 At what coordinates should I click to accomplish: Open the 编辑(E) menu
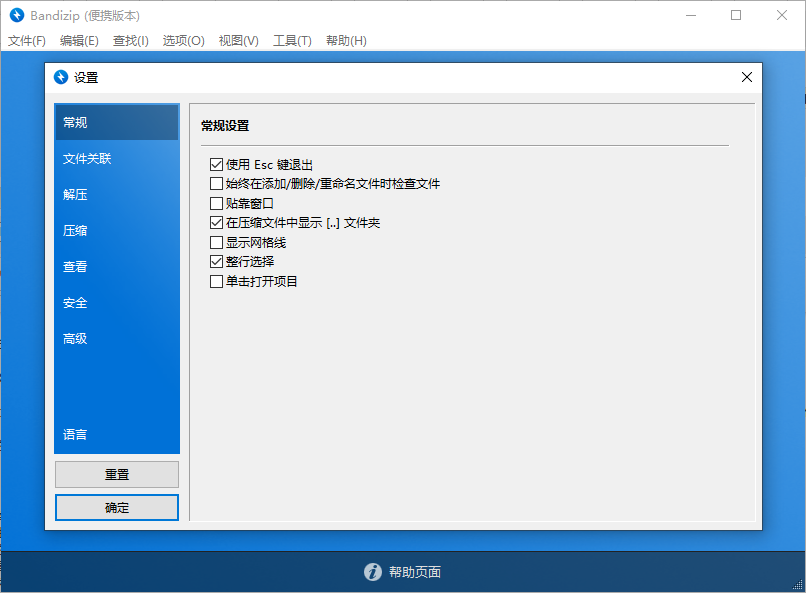pyautogui.click(x=79, y=41)
